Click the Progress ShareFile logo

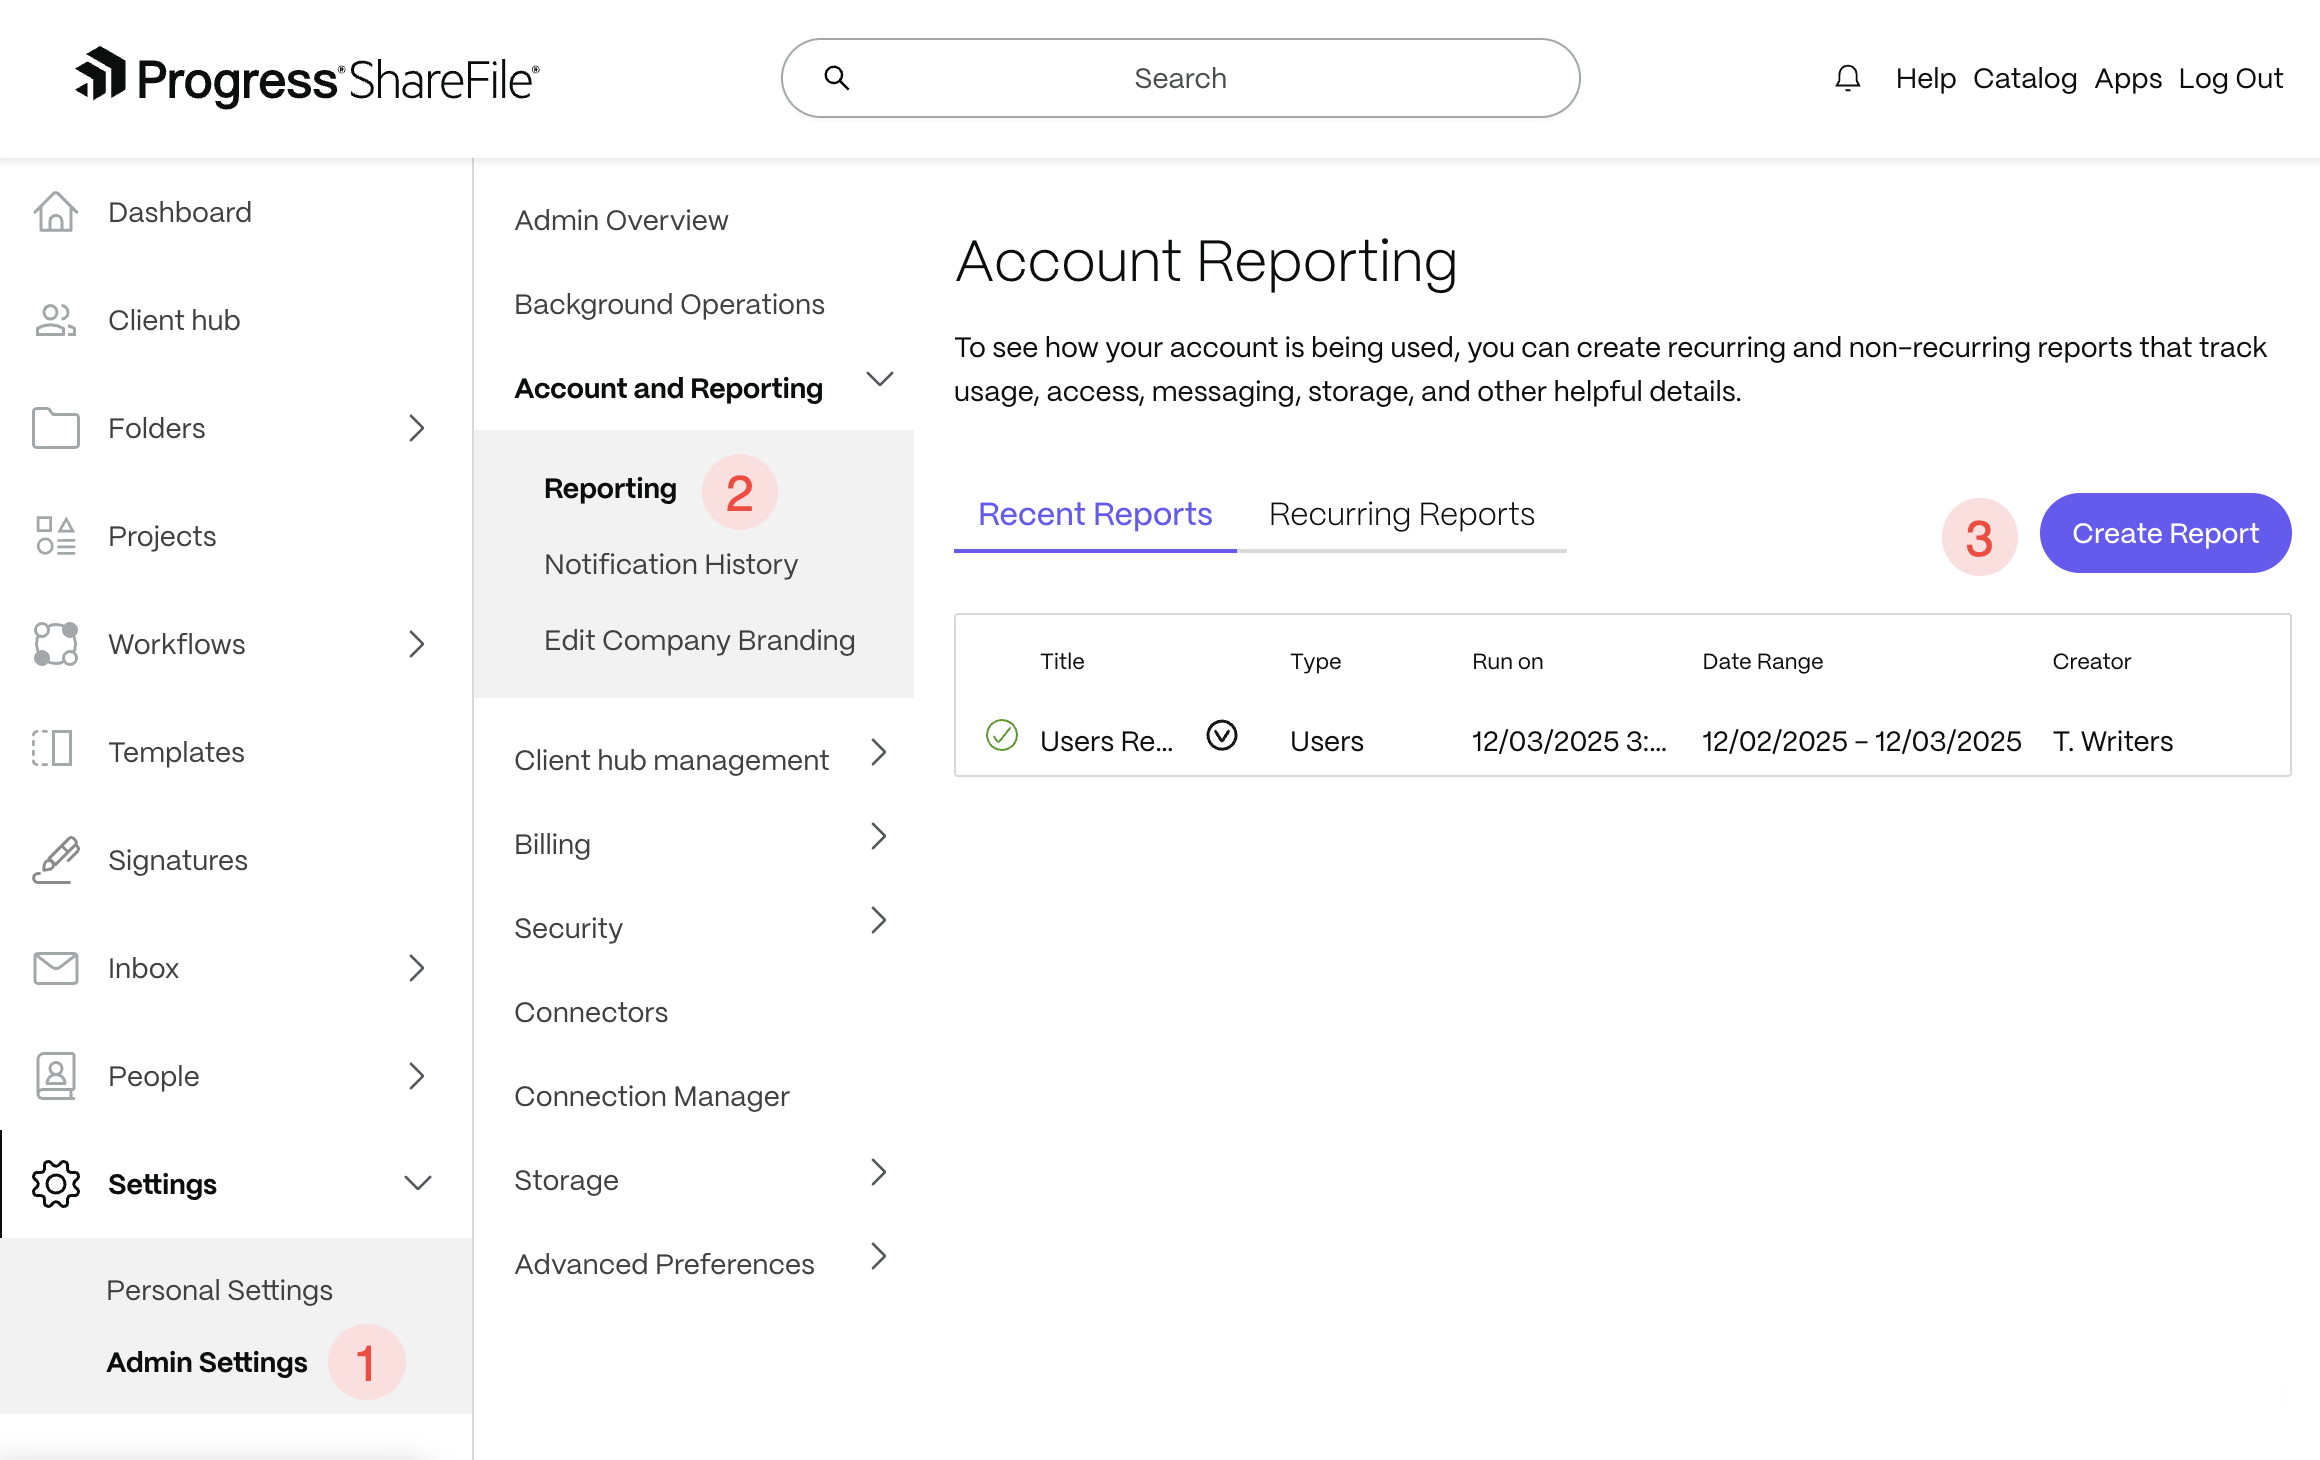(x=307, y=78)
